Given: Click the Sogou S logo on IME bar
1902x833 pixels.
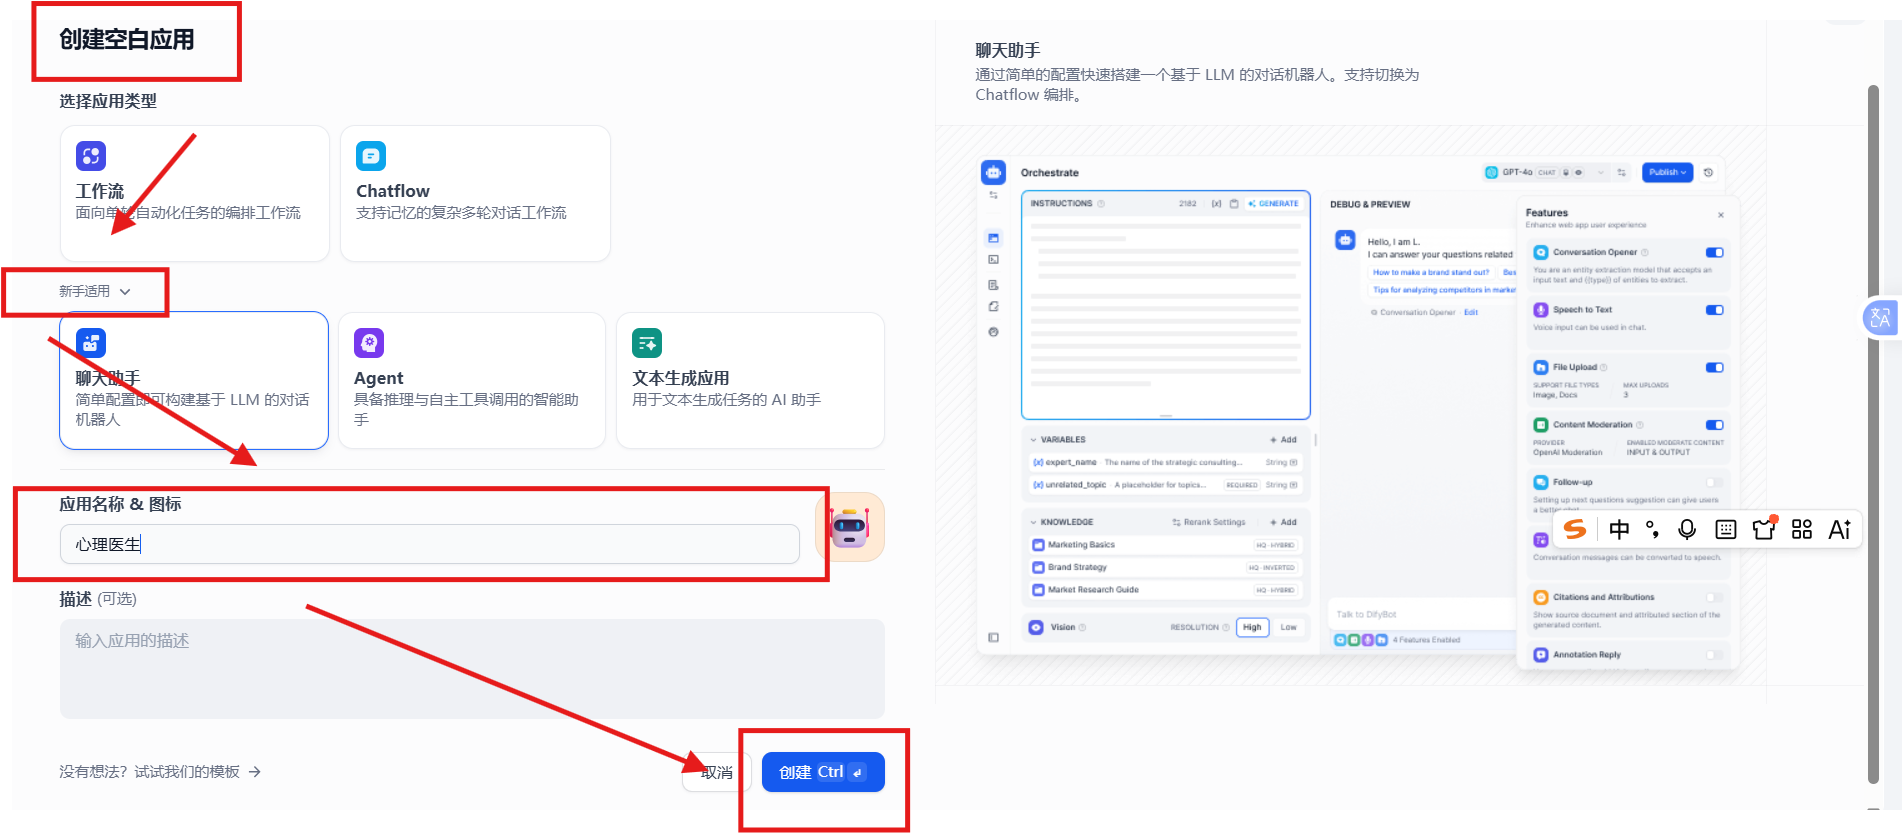Looking at the screenshot, I should click(x=1575, y=529).
